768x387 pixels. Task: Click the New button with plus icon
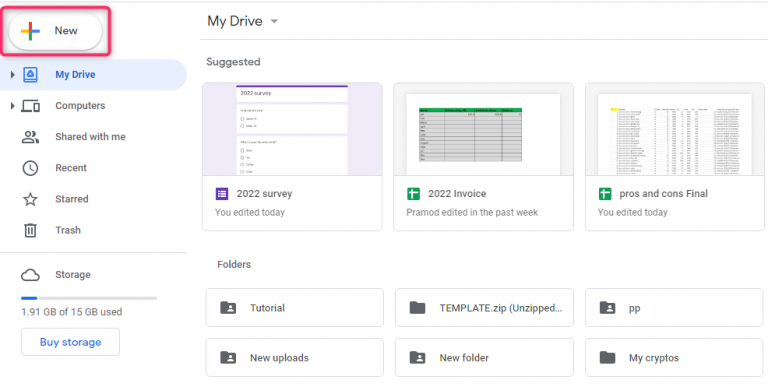(x=55, y=31)
